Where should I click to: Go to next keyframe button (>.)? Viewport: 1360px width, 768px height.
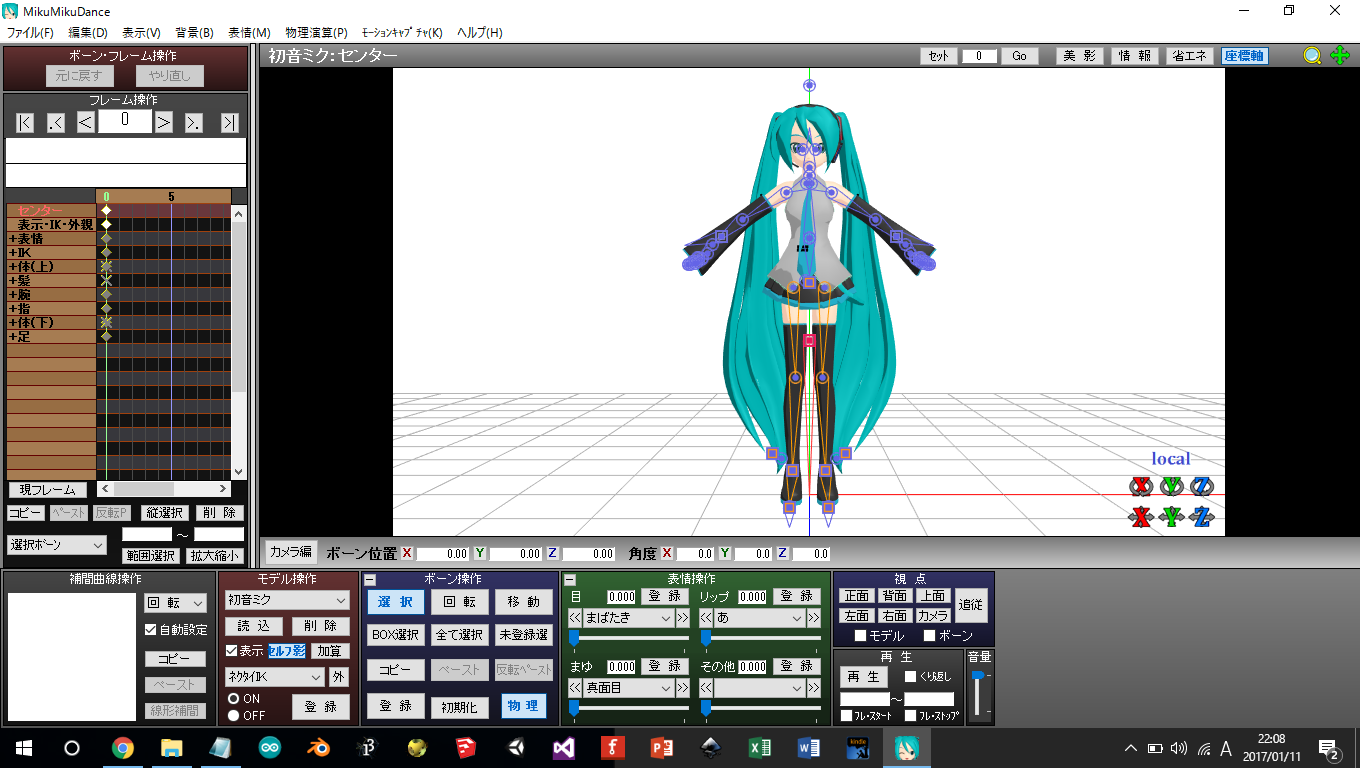point(195,123)
